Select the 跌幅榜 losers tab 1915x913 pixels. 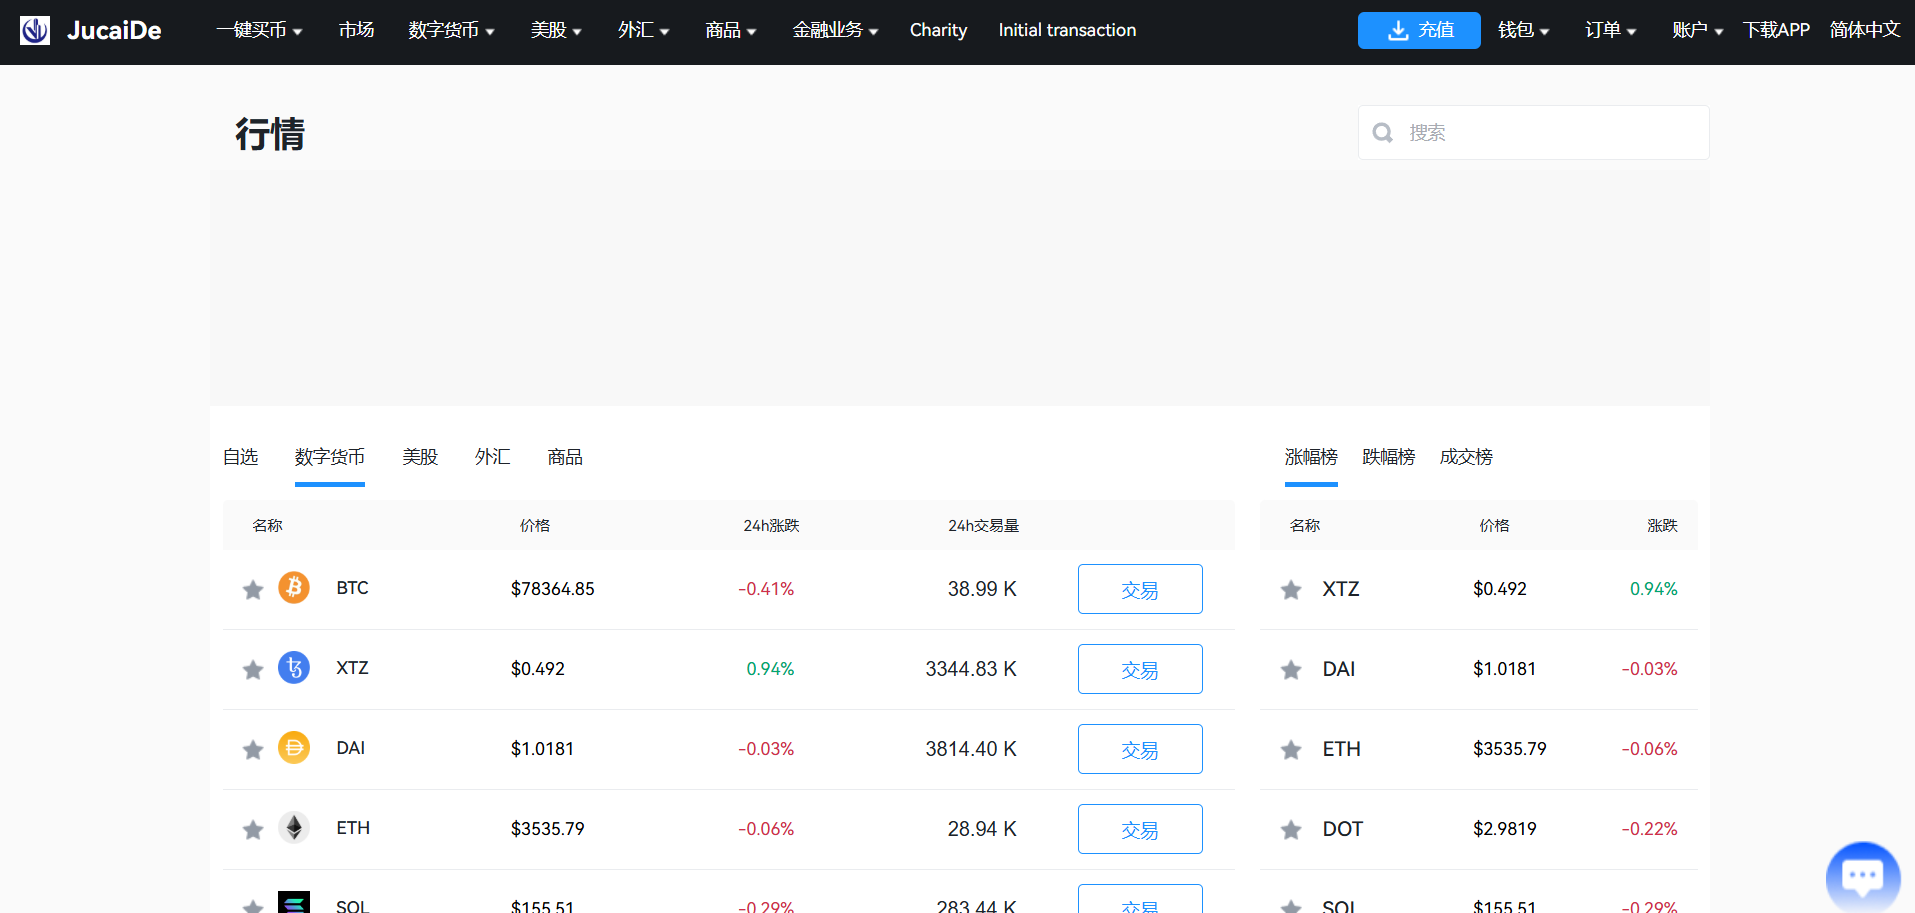(x=1388, y=457)
